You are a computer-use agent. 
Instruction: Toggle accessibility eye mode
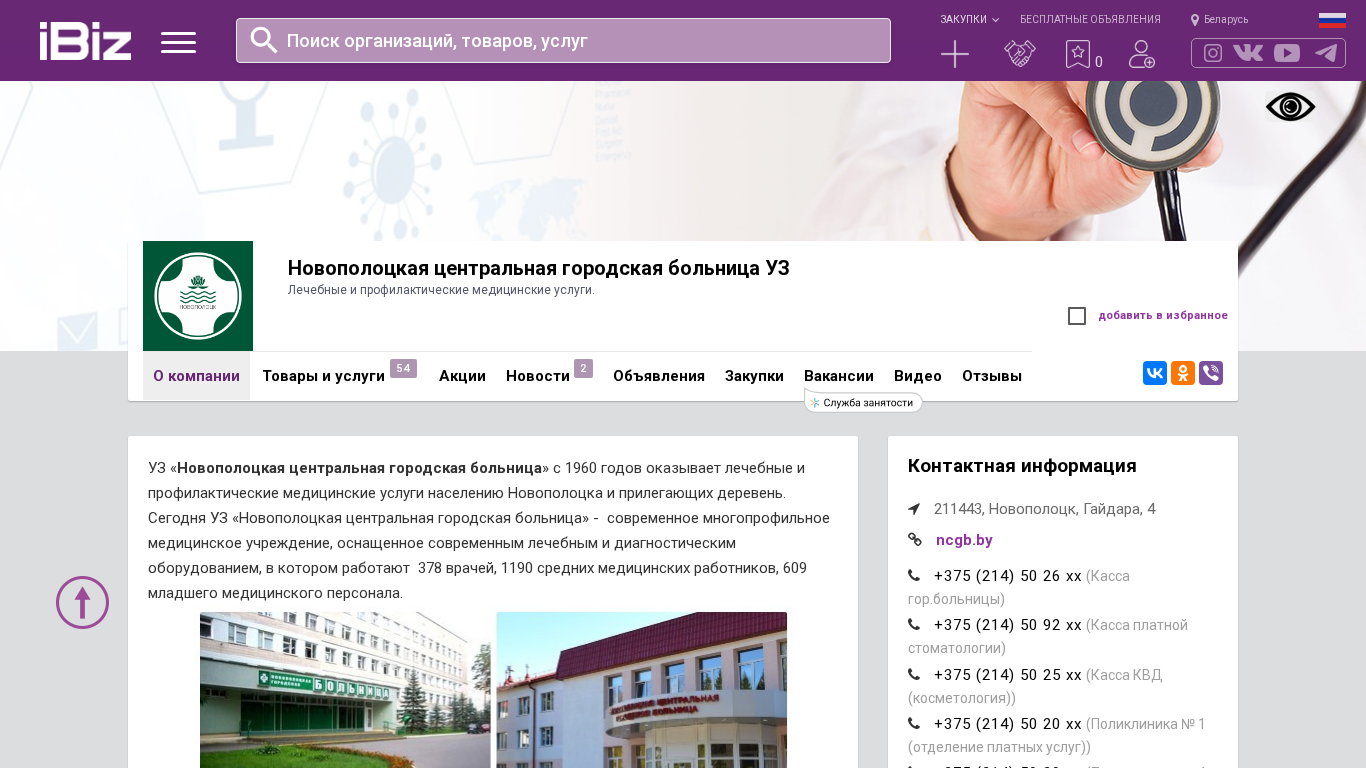click(1290, 107)
